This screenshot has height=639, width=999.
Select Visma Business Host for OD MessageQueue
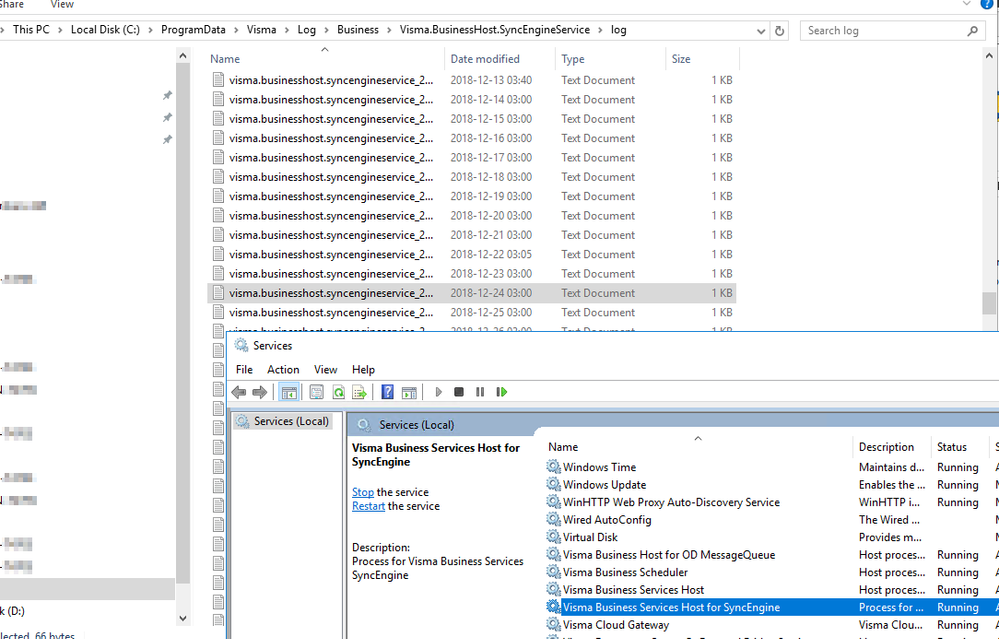770,555
